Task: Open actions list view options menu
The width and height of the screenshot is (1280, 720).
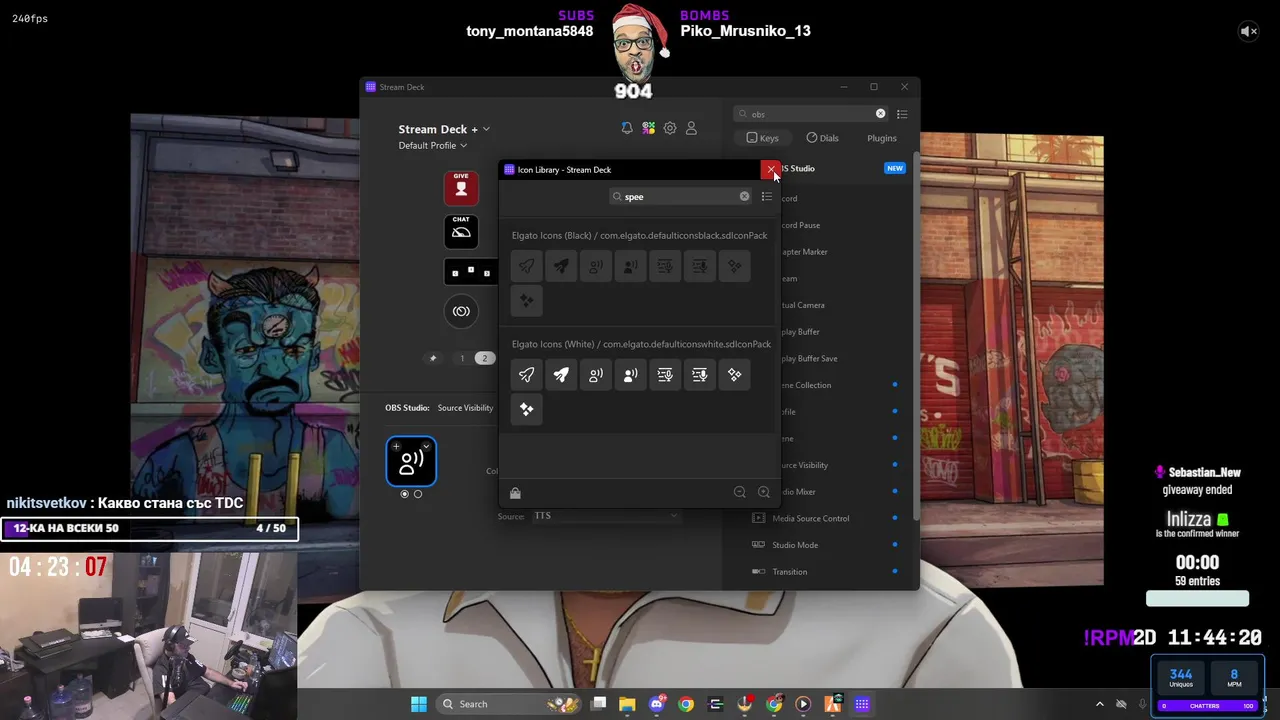Action: (x=902, y=114)
